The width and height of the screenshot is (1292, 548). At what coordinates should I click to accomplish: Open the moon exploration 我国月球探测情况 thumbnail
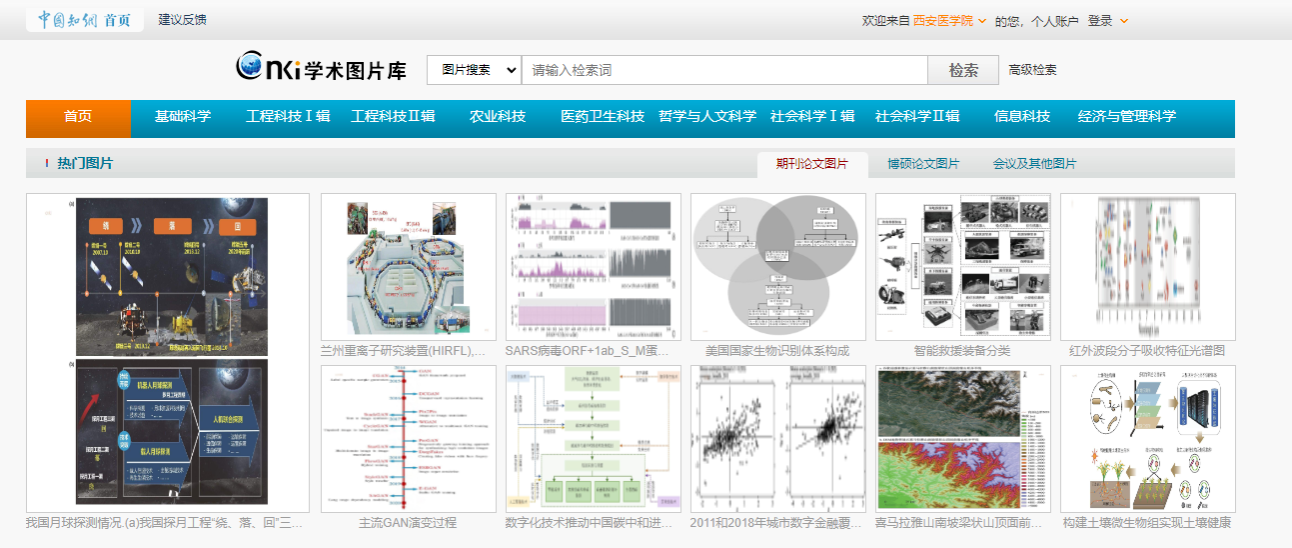[x=168, y=352]
